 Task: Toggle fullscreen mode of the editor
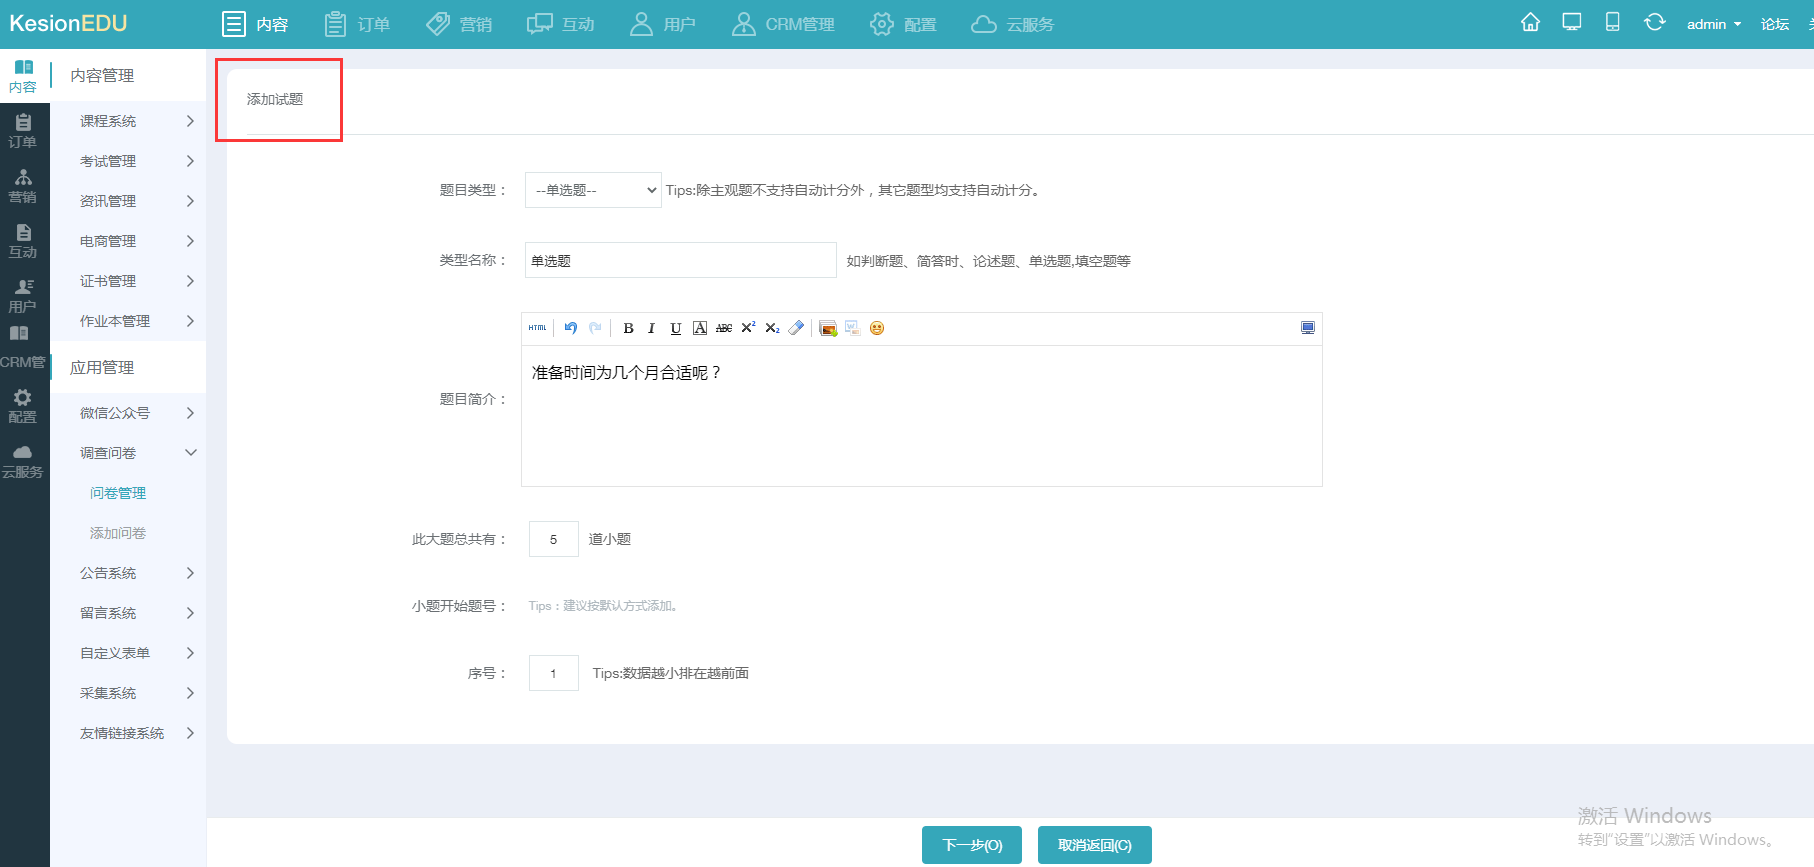(x=1307, y=328)
